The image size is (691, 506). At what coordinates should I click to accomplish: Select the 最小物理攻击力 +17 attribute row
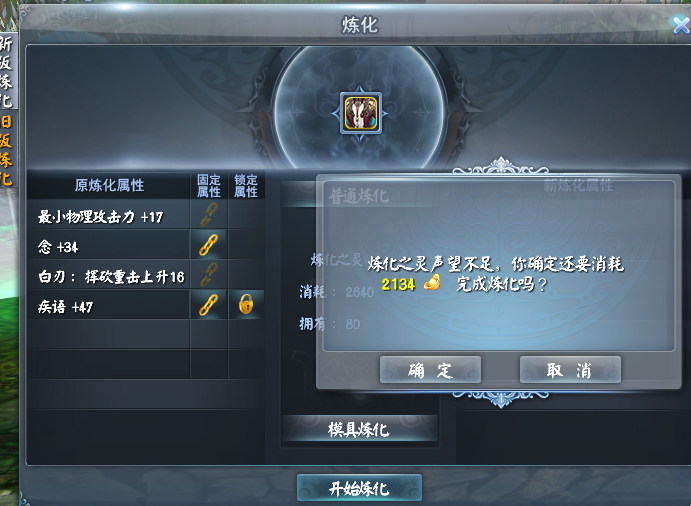click(x=108, y=215)
